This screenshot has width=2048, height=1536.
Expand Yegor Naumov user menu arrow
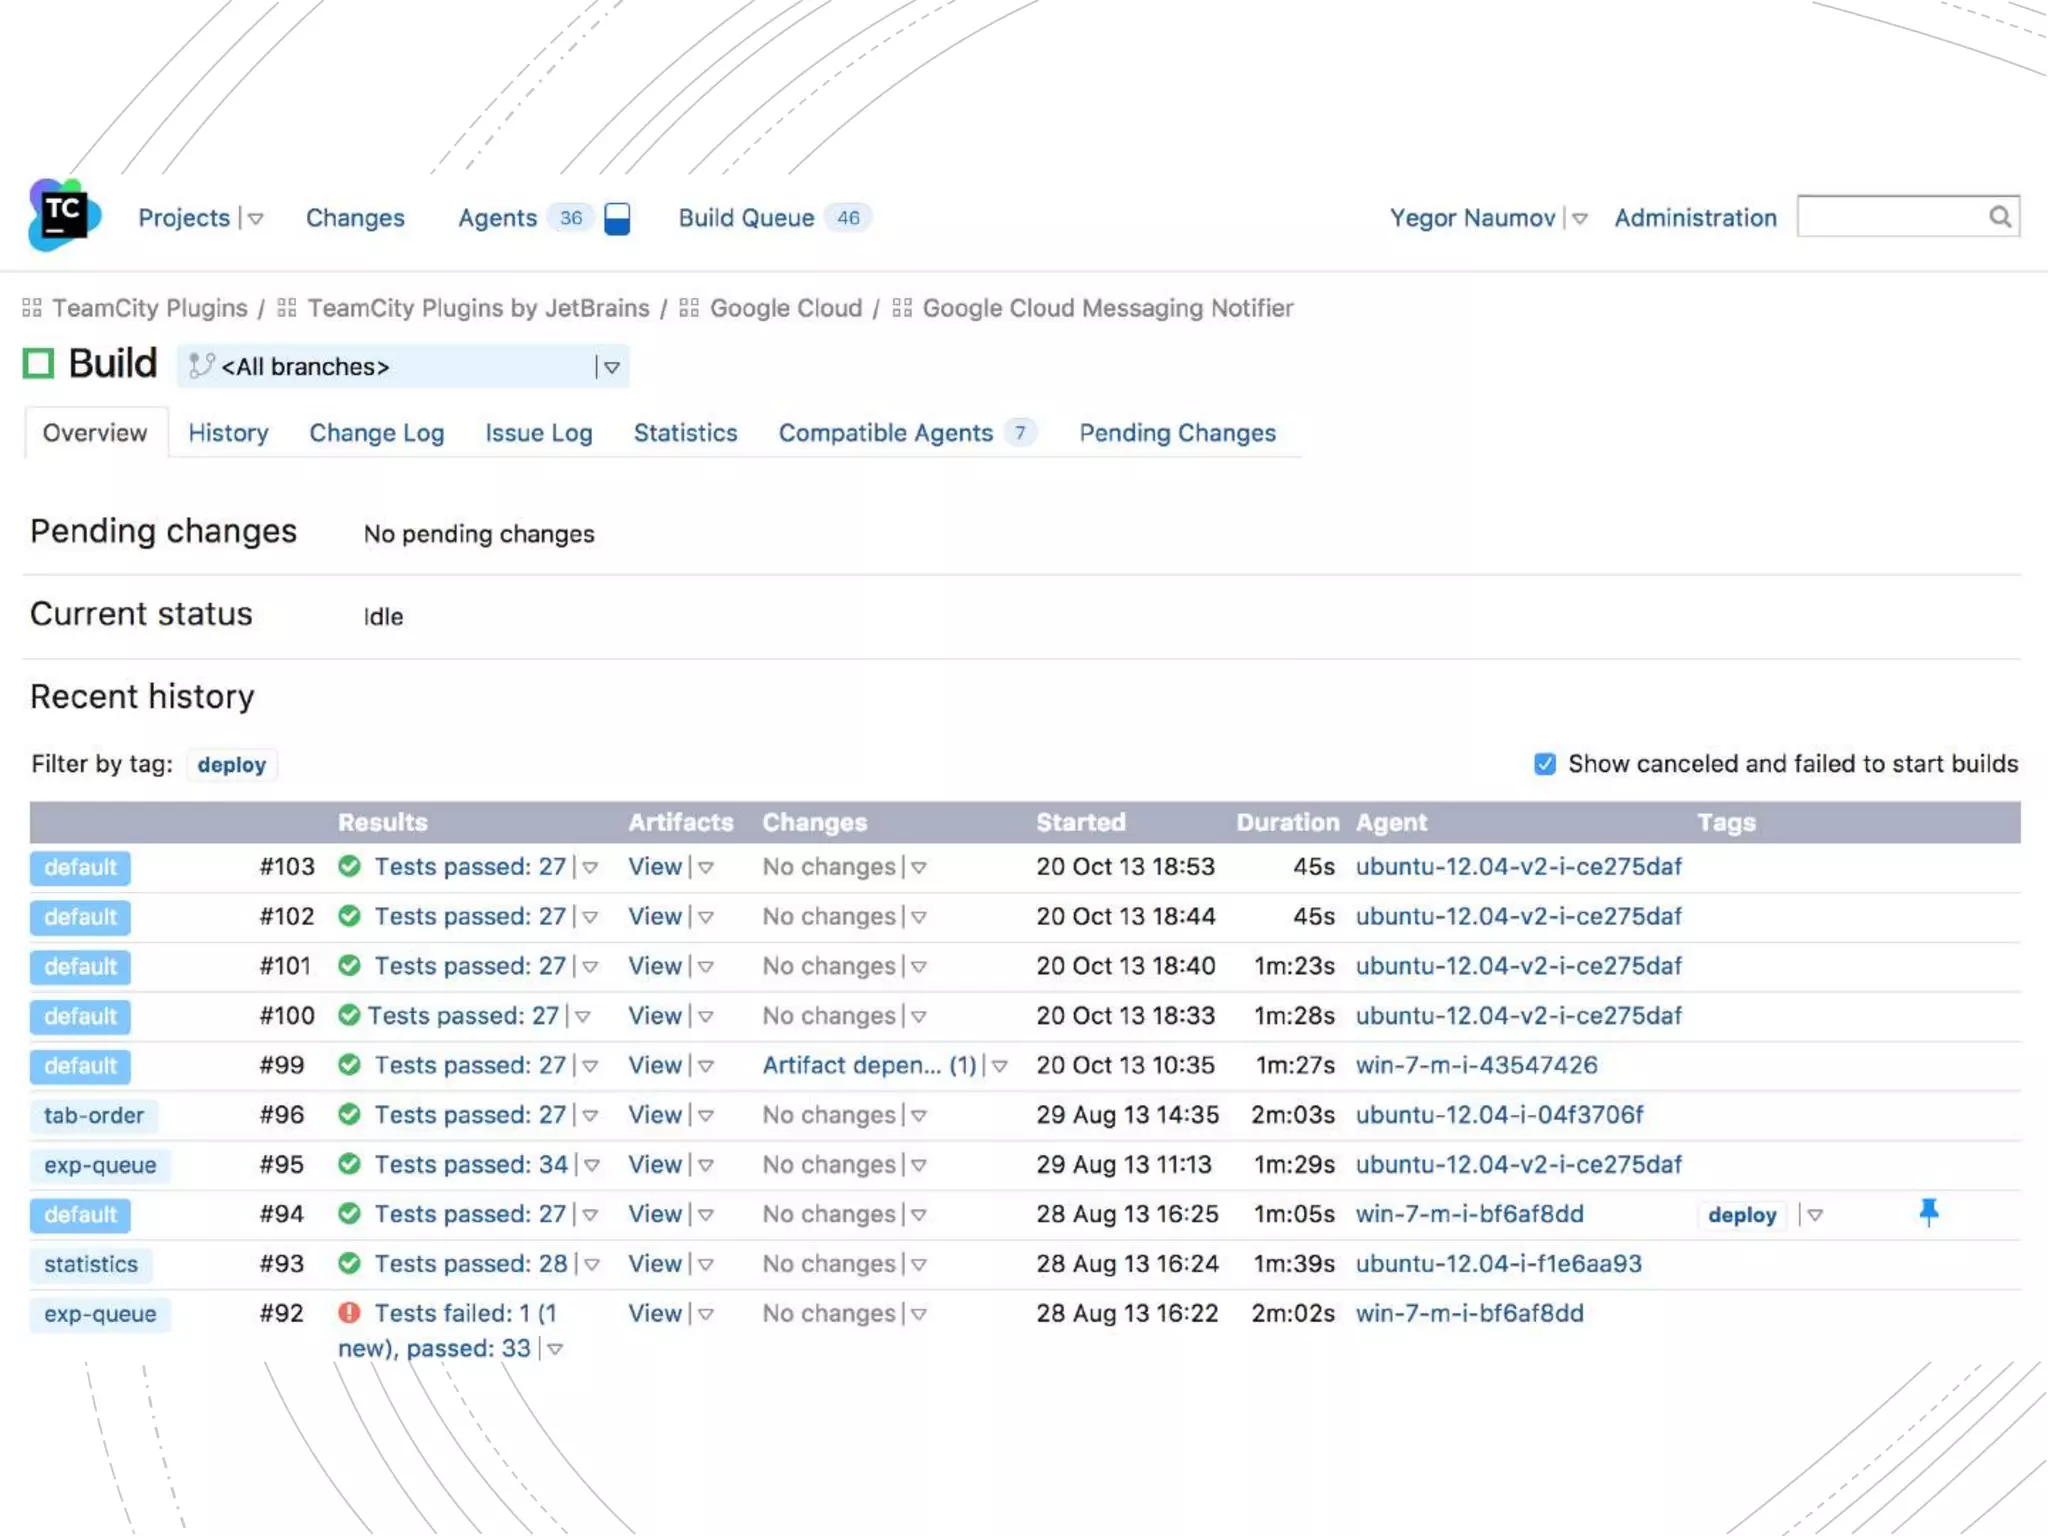pos(1580,219)
